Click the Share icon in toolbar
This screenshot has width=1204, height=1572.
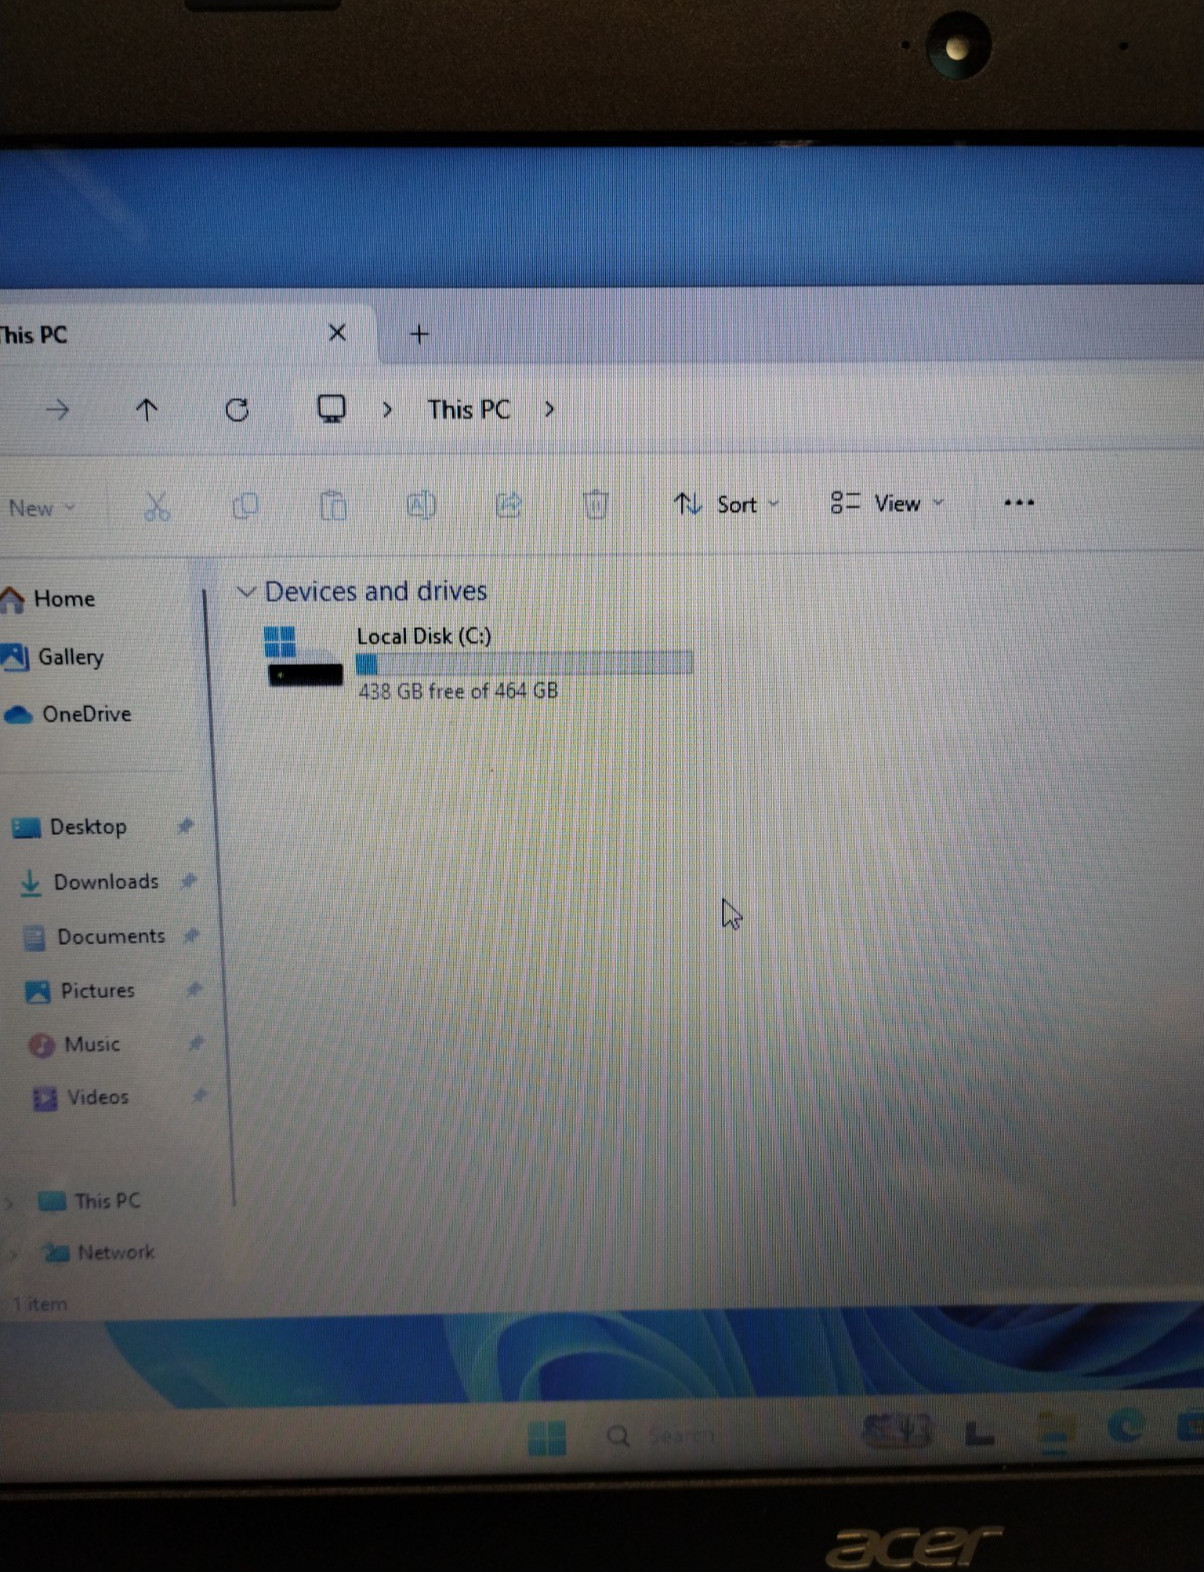point(509,505)
